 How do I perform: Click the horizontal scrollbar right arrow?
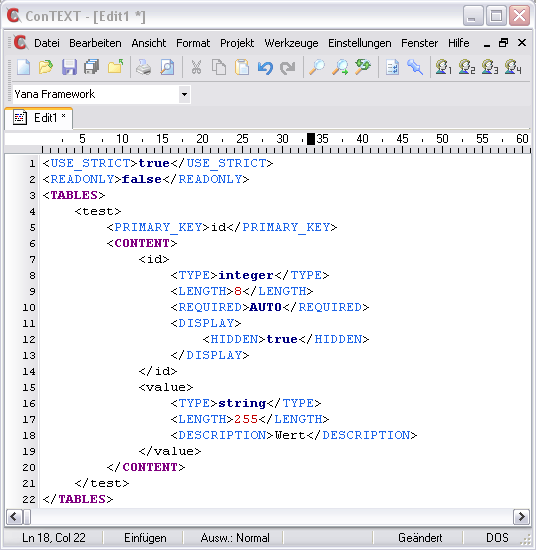[521, 517]
